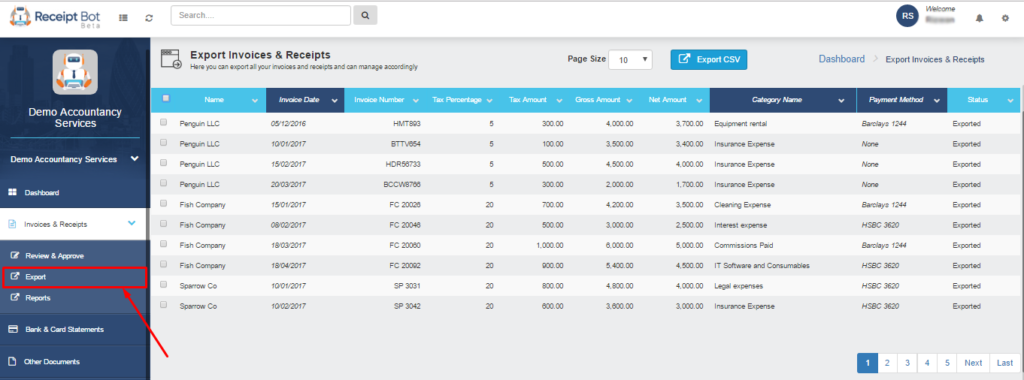Open the Name column filter arrow
Image resolution: width=1024 pixels, height=380 pixels.
(255, 101)
